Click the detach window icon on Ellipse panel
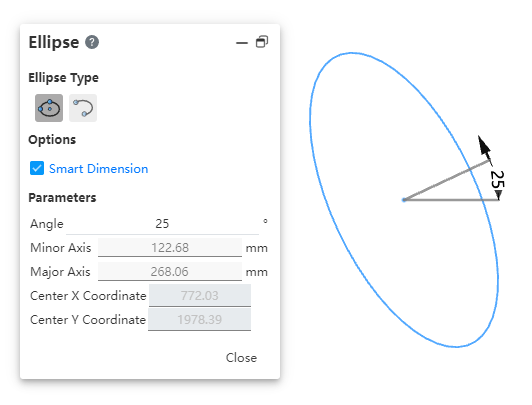This screenshot has width=532, height=405. 262,42
